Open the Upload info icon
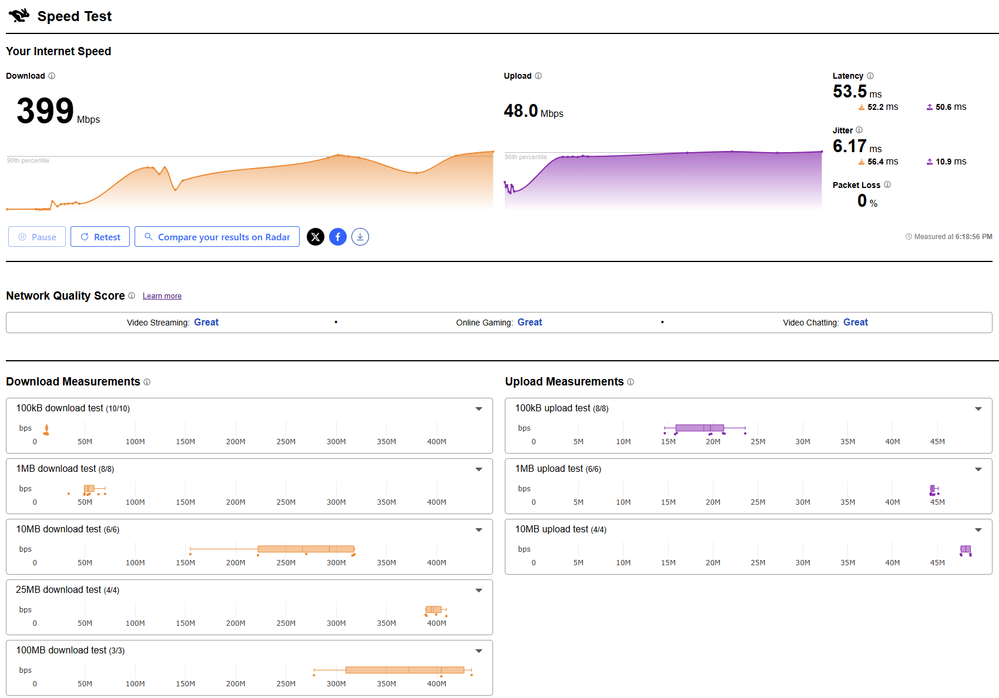 pyautogui.click(x=538, y=76)
